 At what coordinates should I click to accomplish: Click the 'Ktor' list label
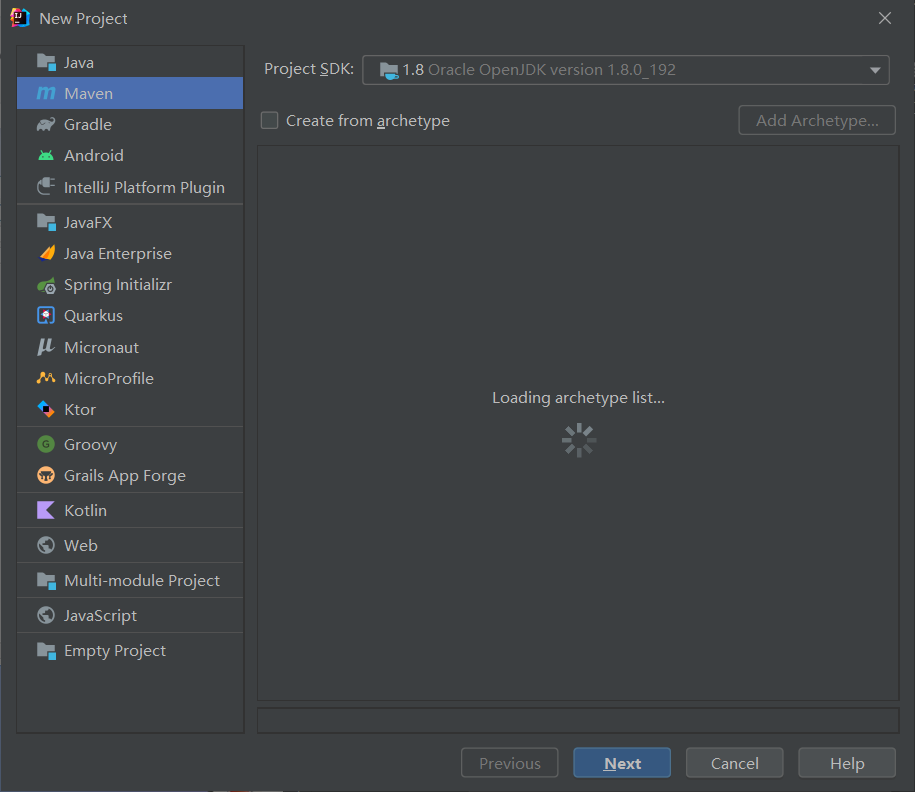tap(80, 409)
